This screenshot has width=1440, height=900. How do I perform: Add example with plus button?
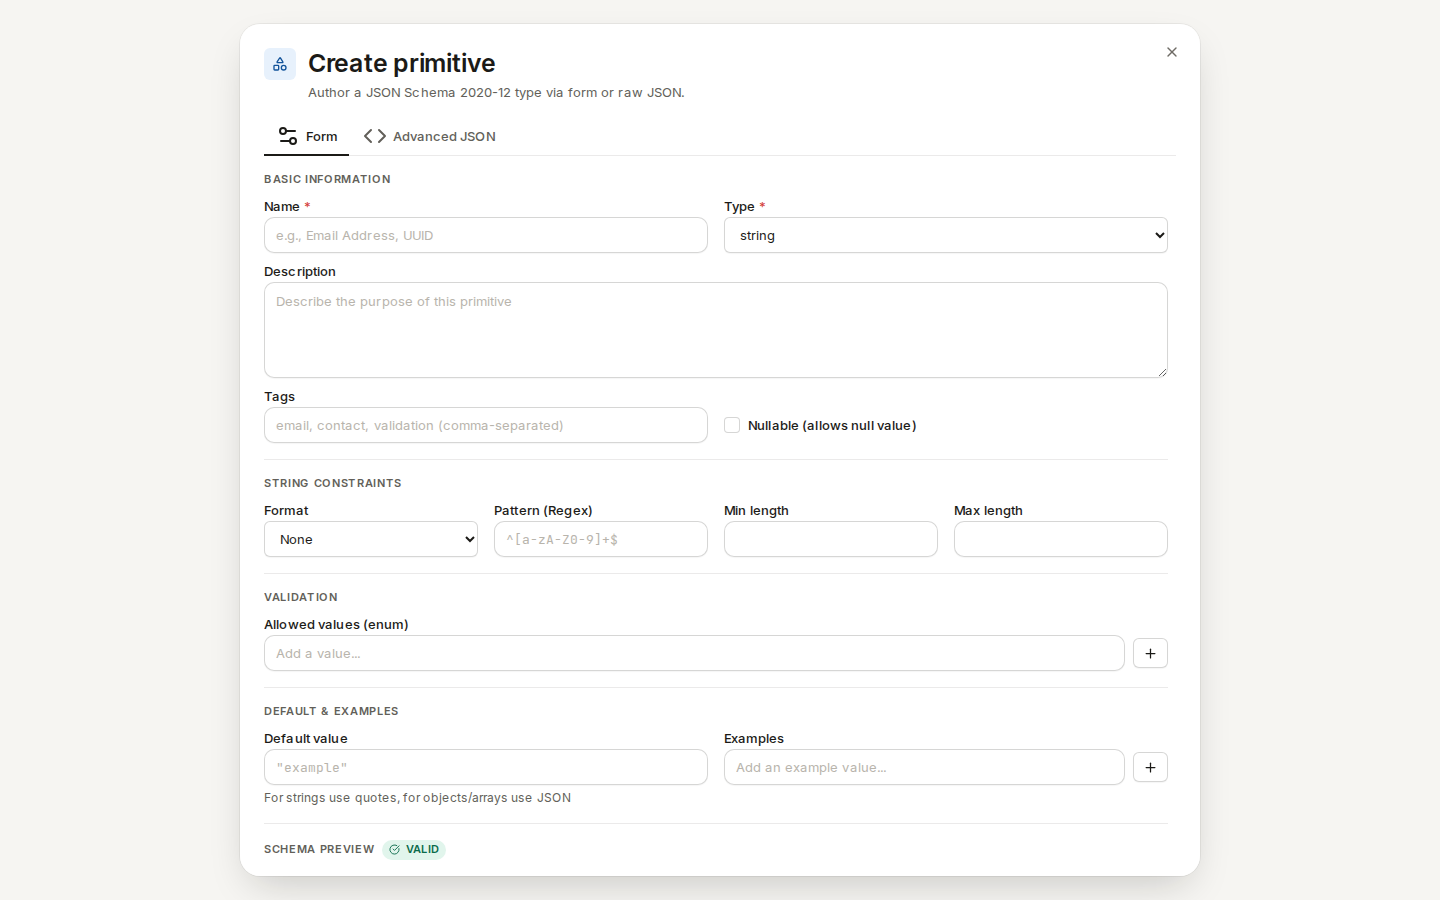[1150, 767]
